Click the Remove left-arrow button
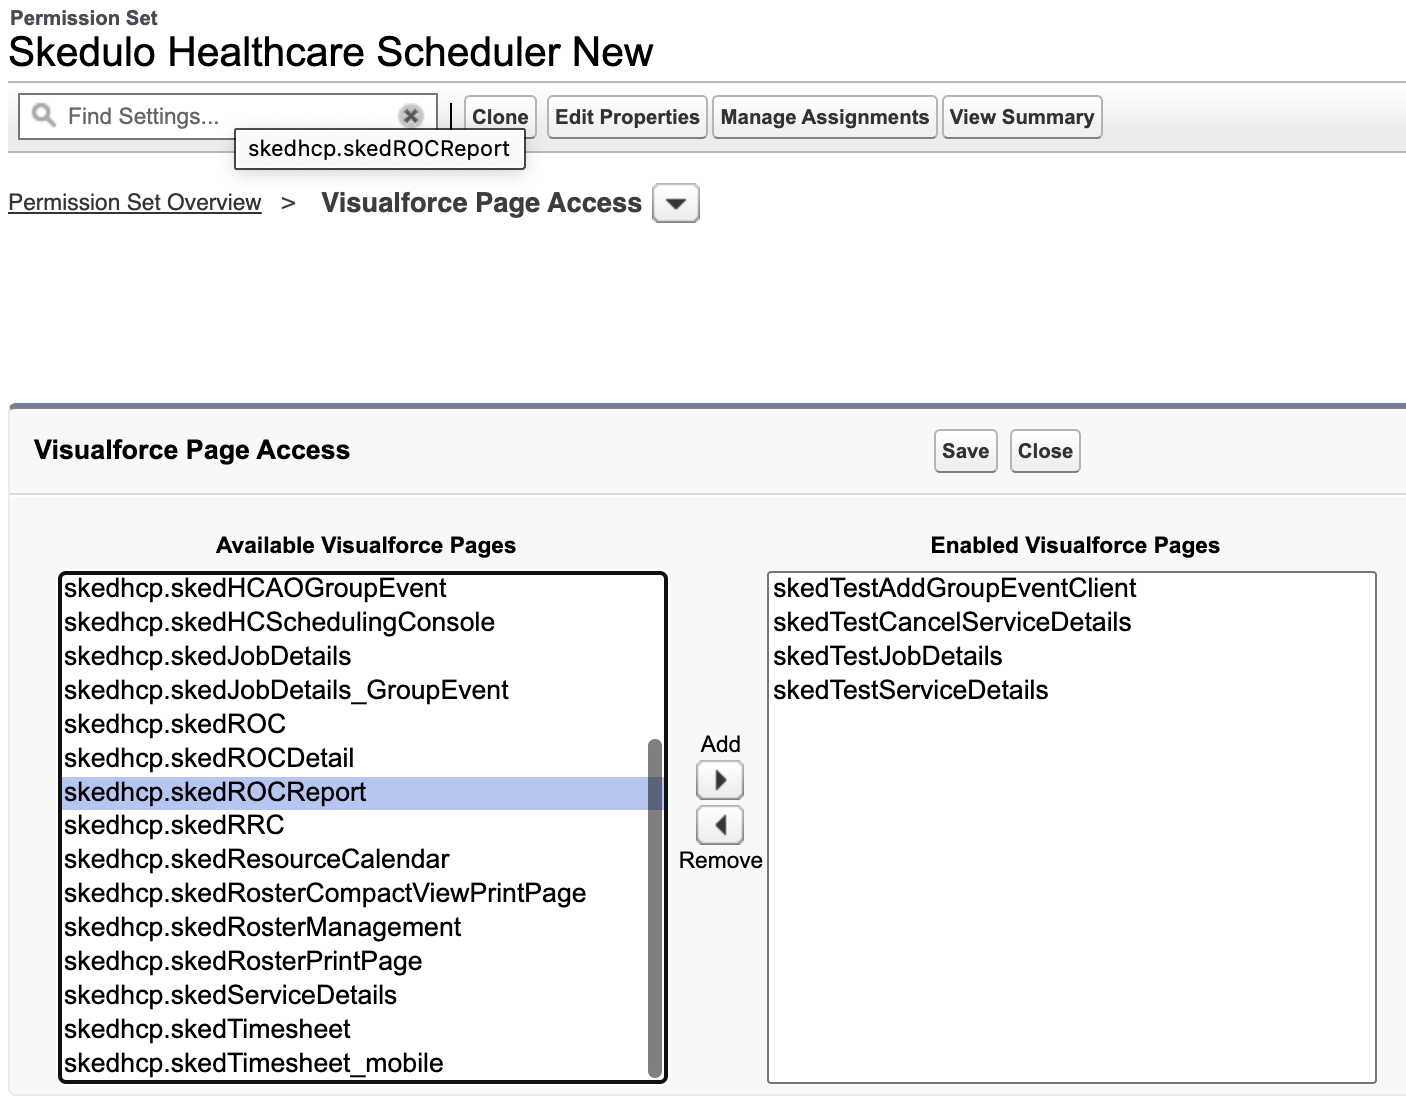 point(720,826)
